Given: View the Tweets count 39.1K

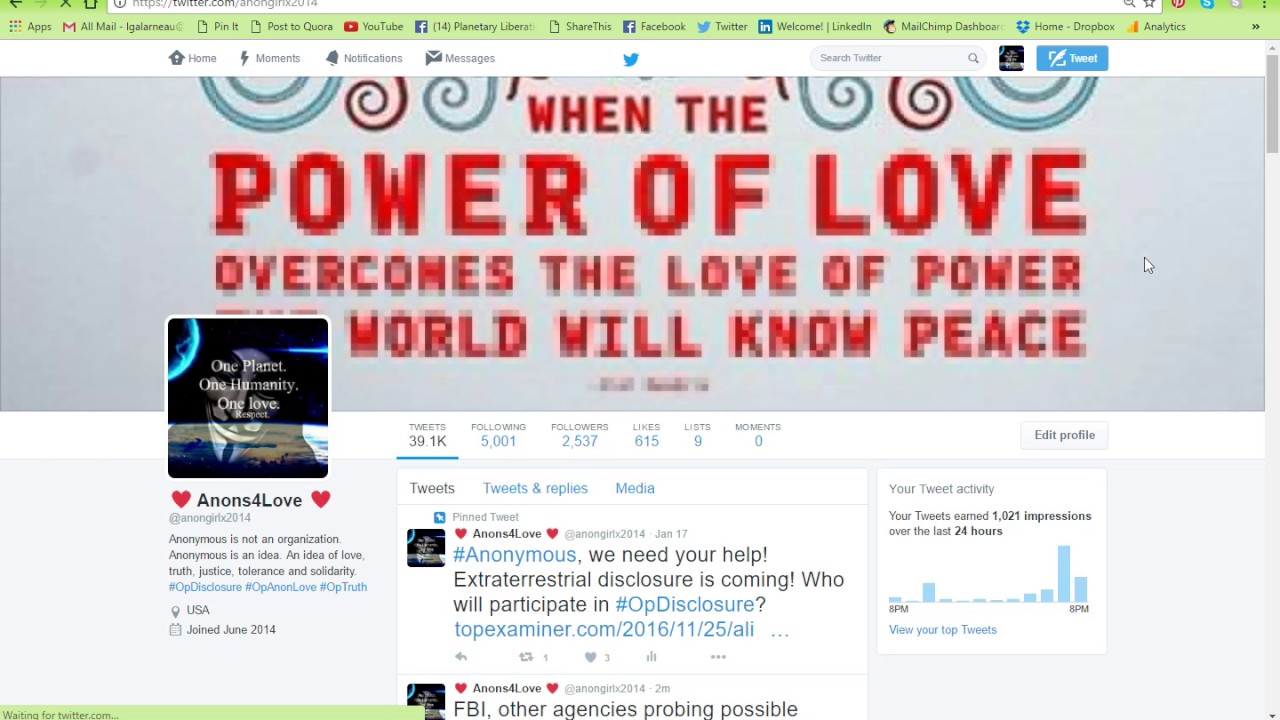Looking at the screenshot, I should pyautogui.click(x=427, y=435).
